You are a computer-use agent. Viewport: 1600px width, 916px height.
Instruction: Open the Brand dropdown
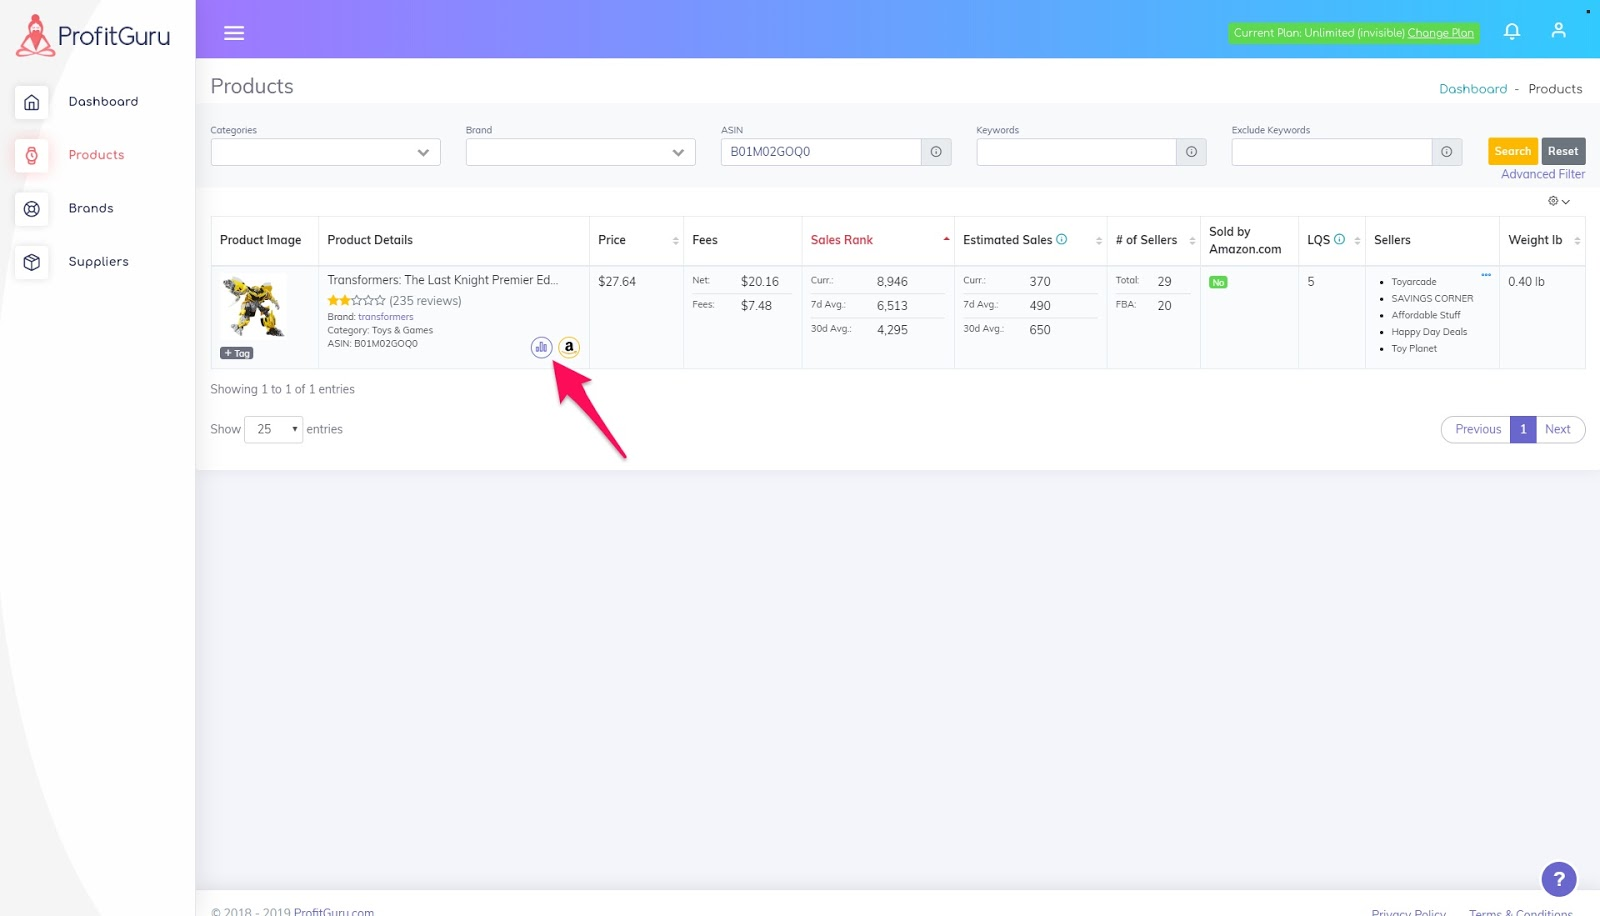580,152
